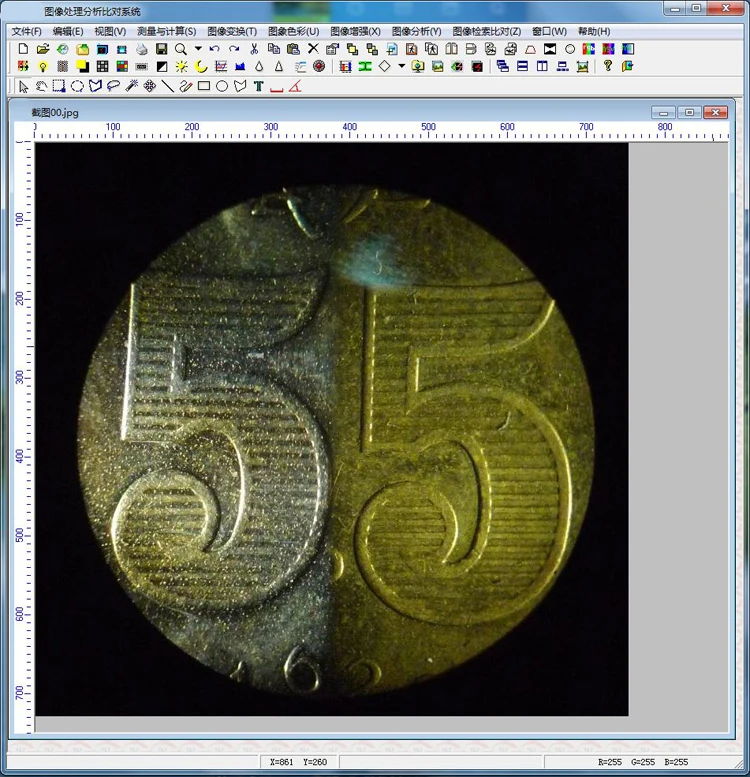This screenshot has width=750, height=777.
Task: Click the diamond shape icon
Action: pos(385,66)
